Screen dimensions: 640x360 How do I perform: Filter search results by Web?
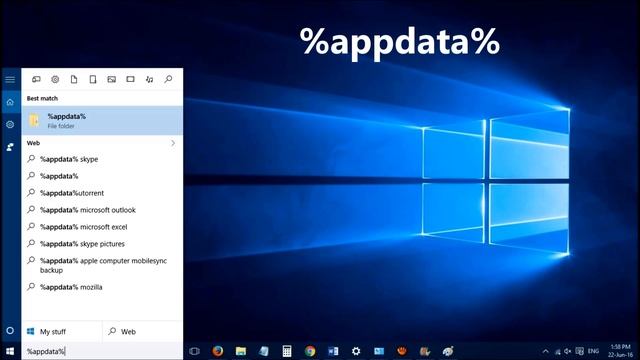(x=168, y=79)
